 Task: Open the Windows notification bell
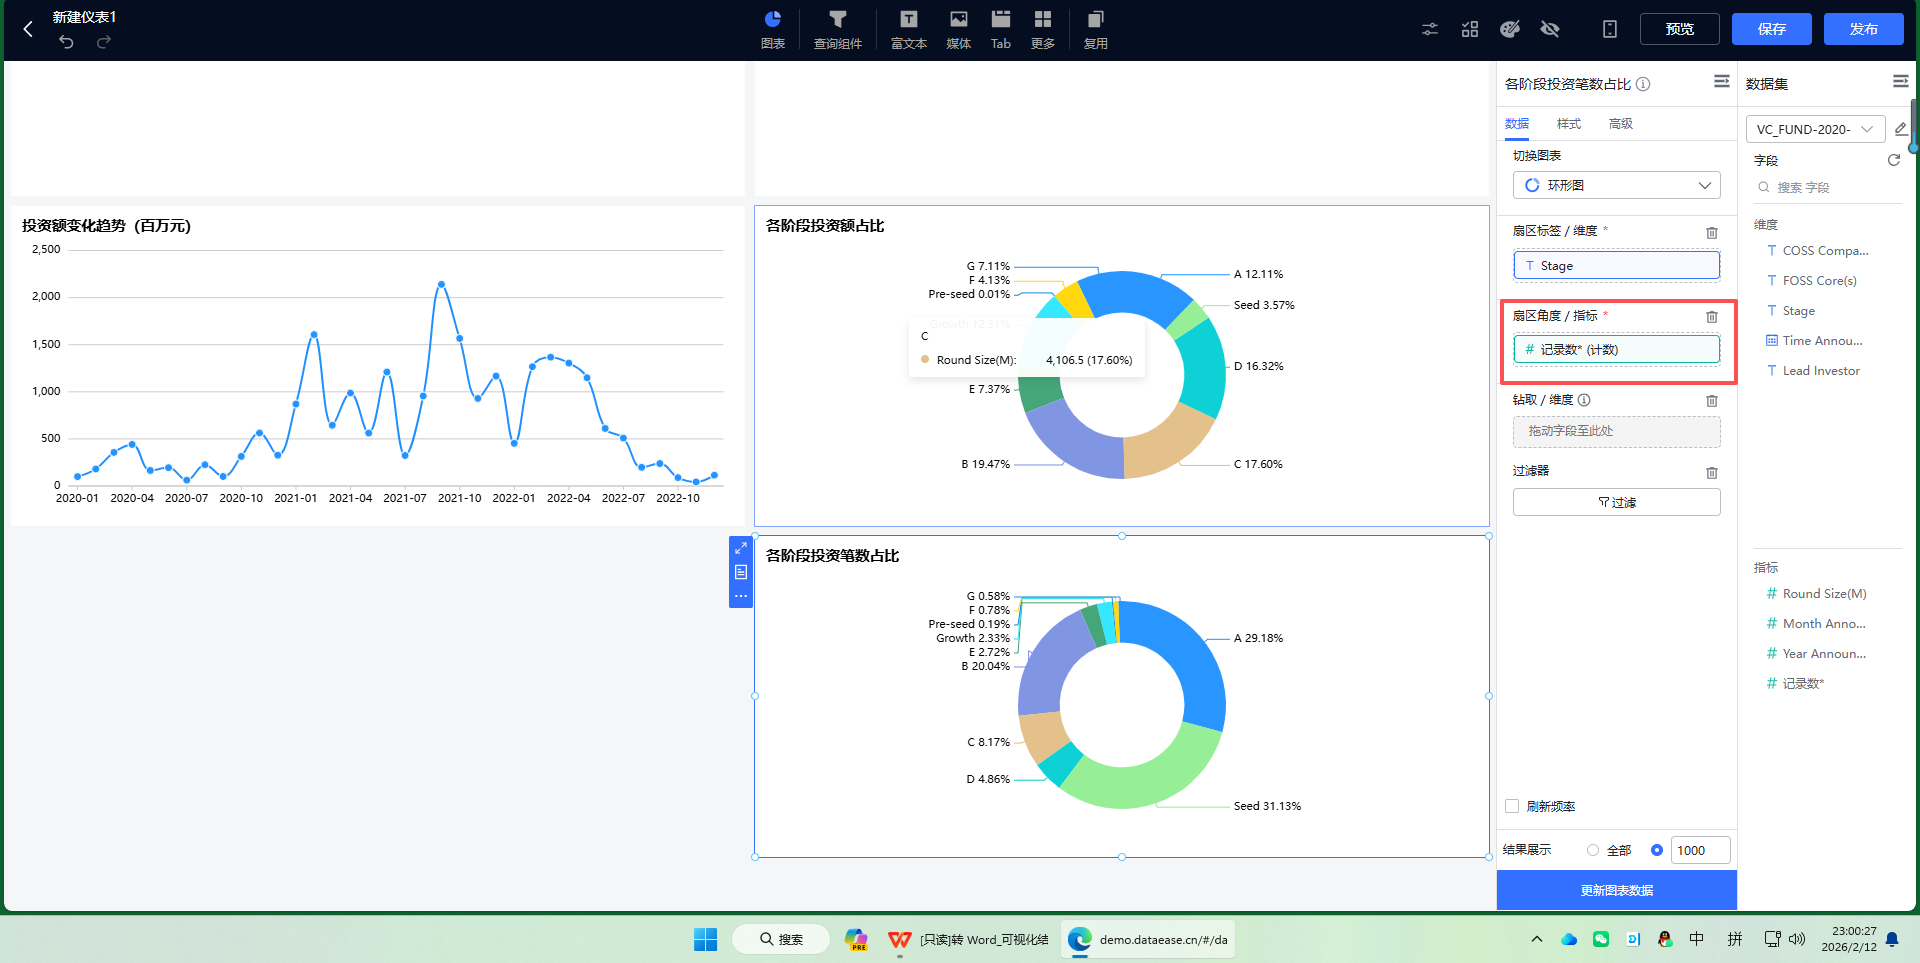[1892, 939]
